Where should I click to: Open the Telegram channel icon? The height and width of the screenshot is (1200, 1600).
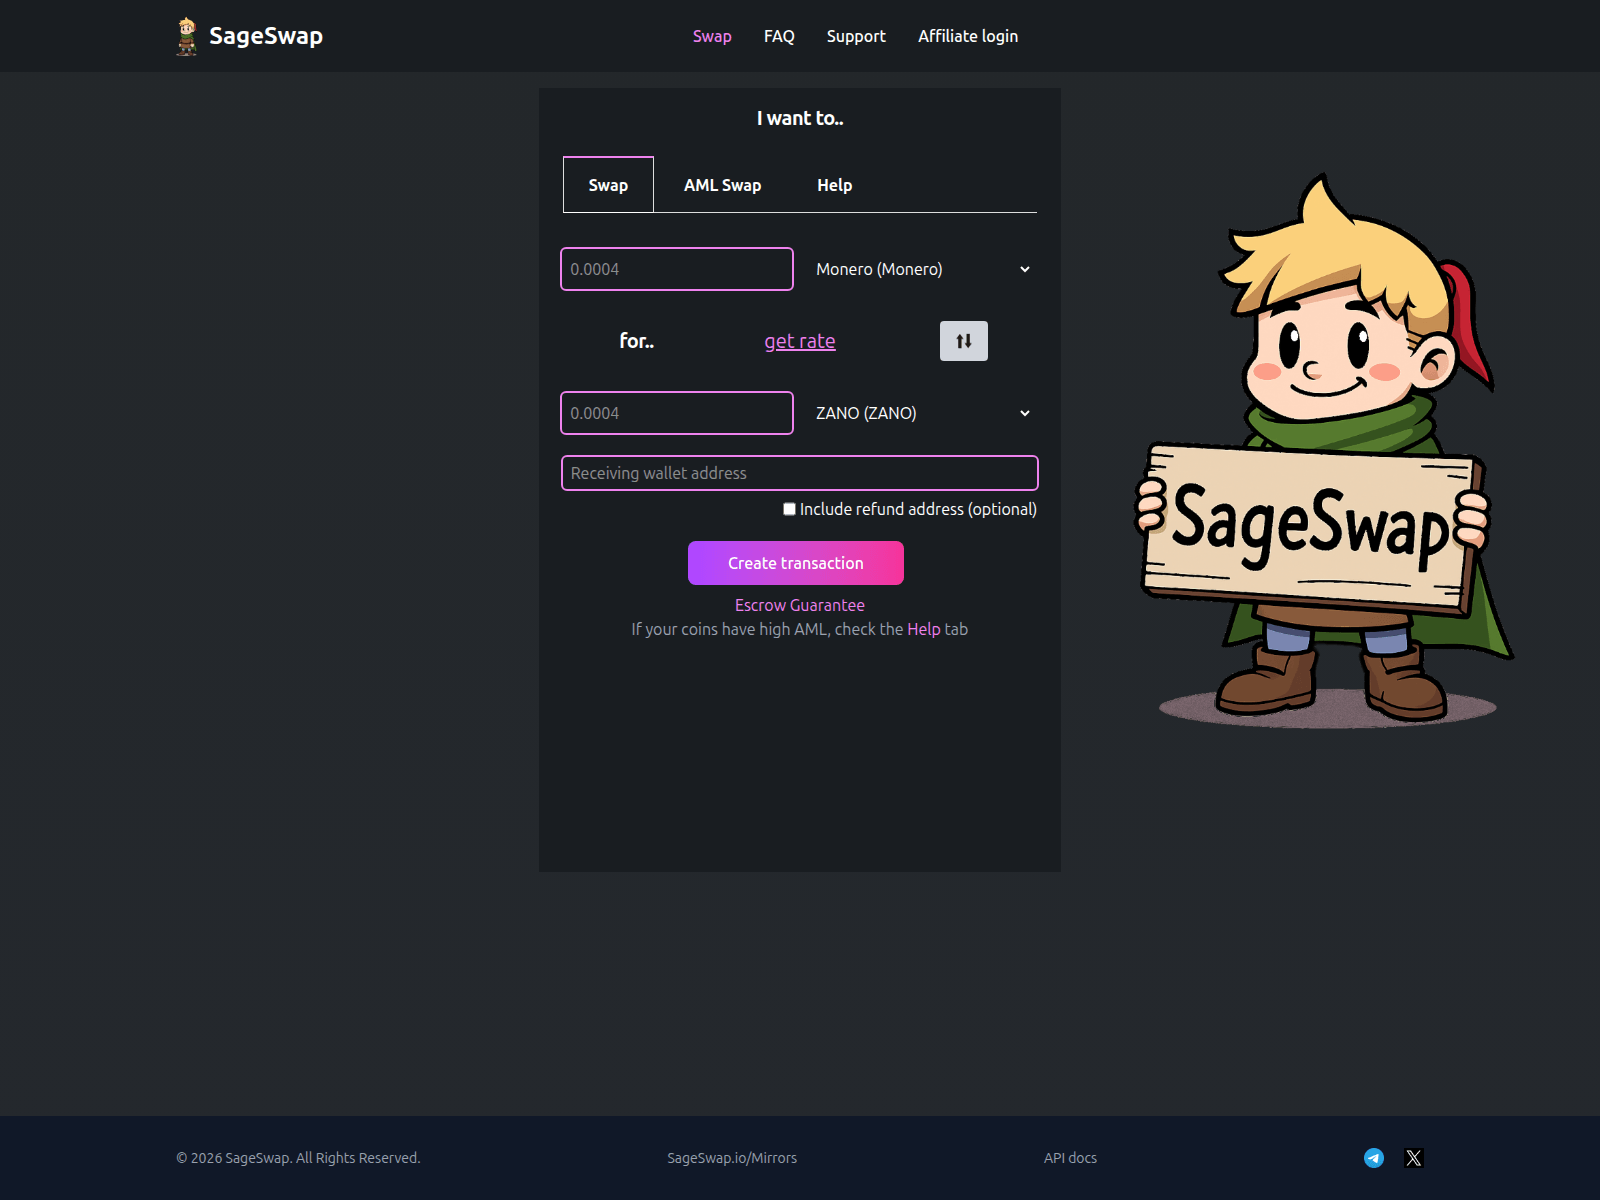1374,1158
